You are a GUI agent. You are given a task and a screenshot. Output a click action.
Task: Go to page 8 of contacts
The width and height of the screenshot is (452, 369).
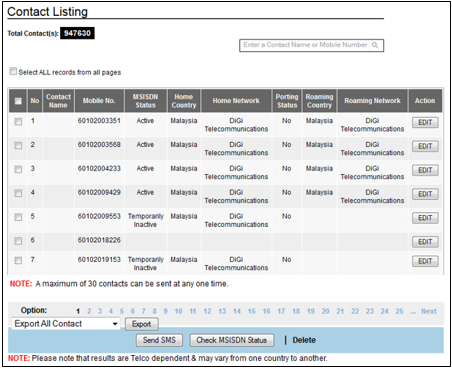pyautogui.click(x=155, y=311)
